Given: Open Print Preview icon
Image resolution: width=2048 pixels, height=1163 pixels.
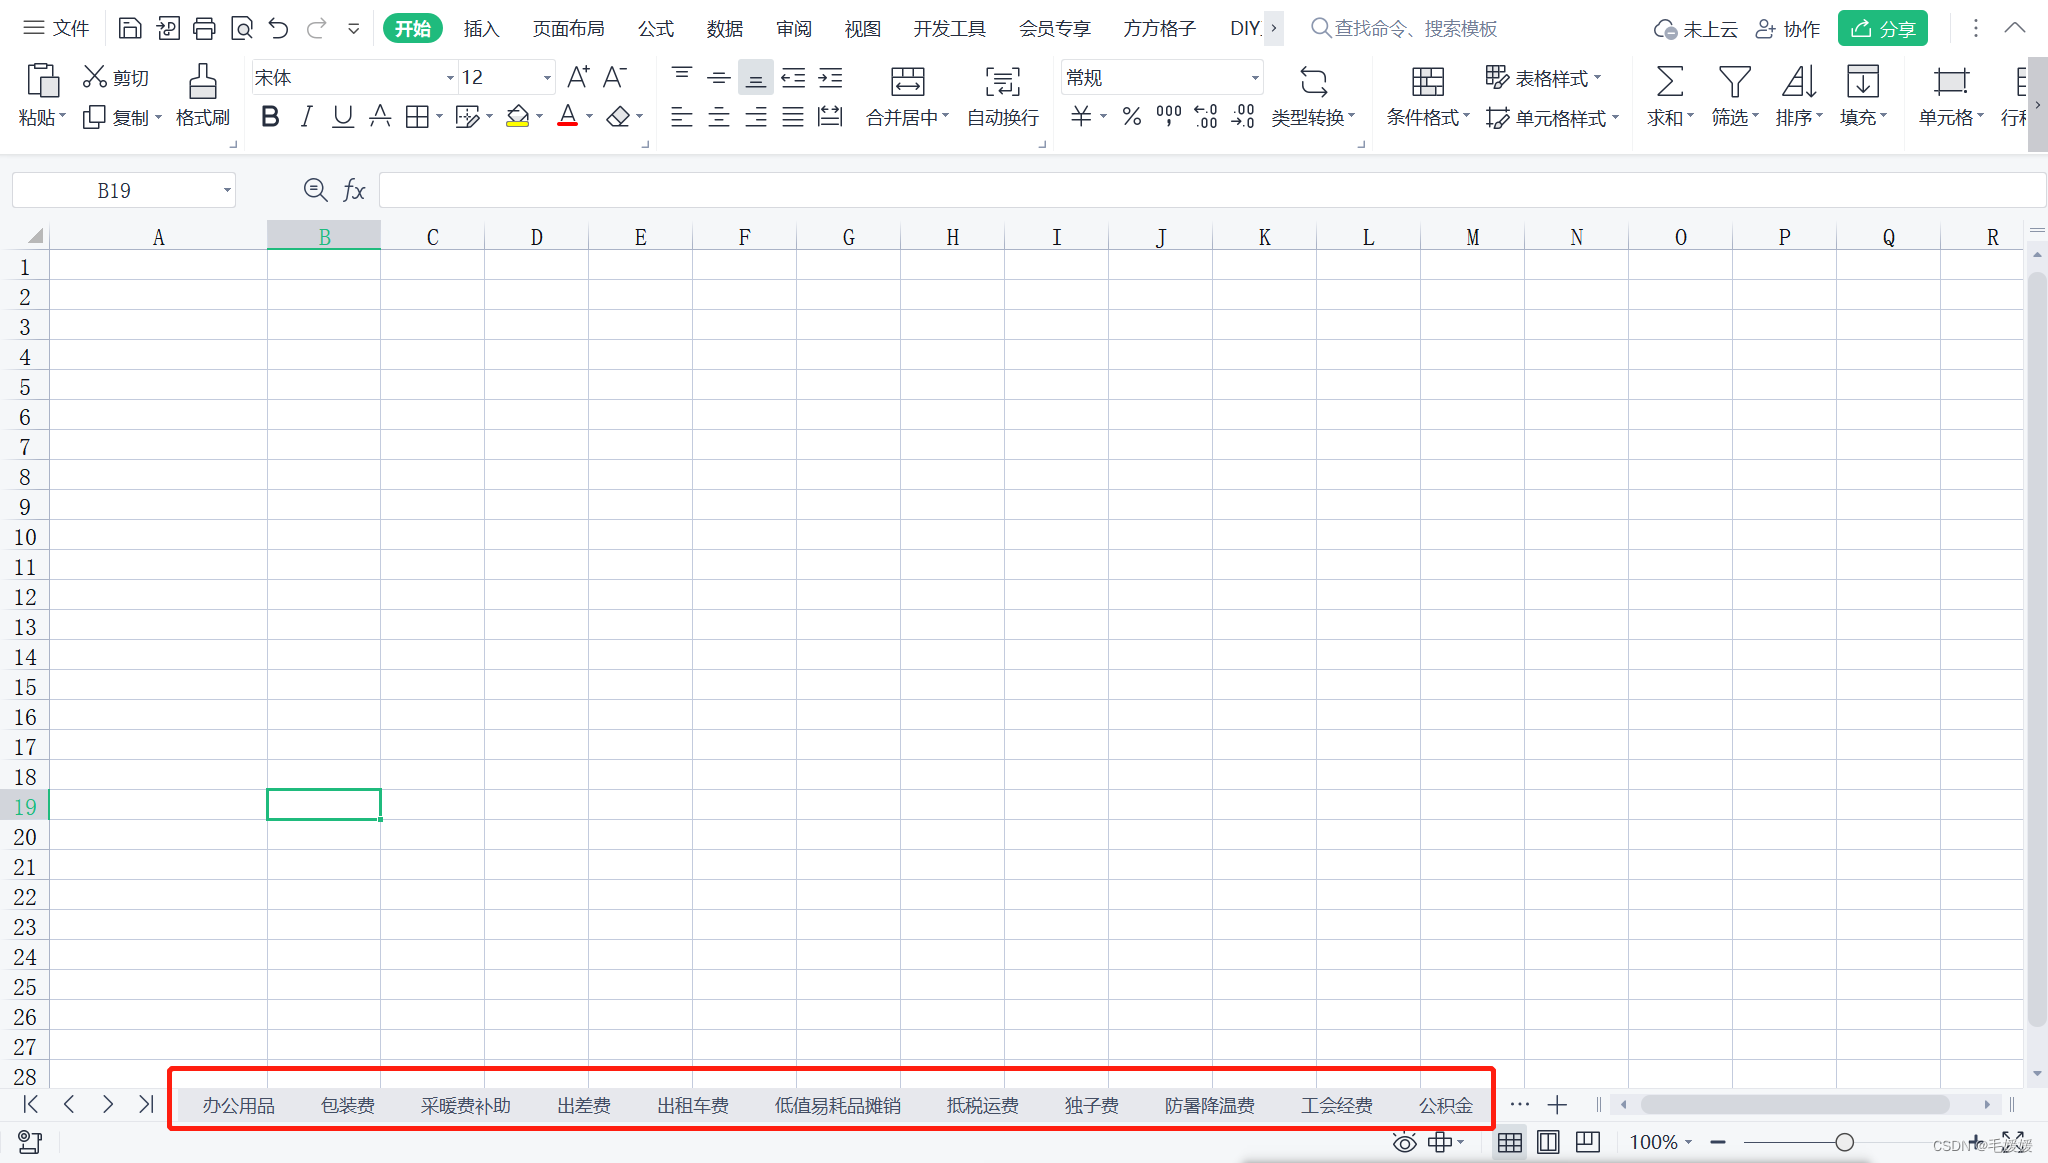Looking at the screenshot, I should point(241,28).
